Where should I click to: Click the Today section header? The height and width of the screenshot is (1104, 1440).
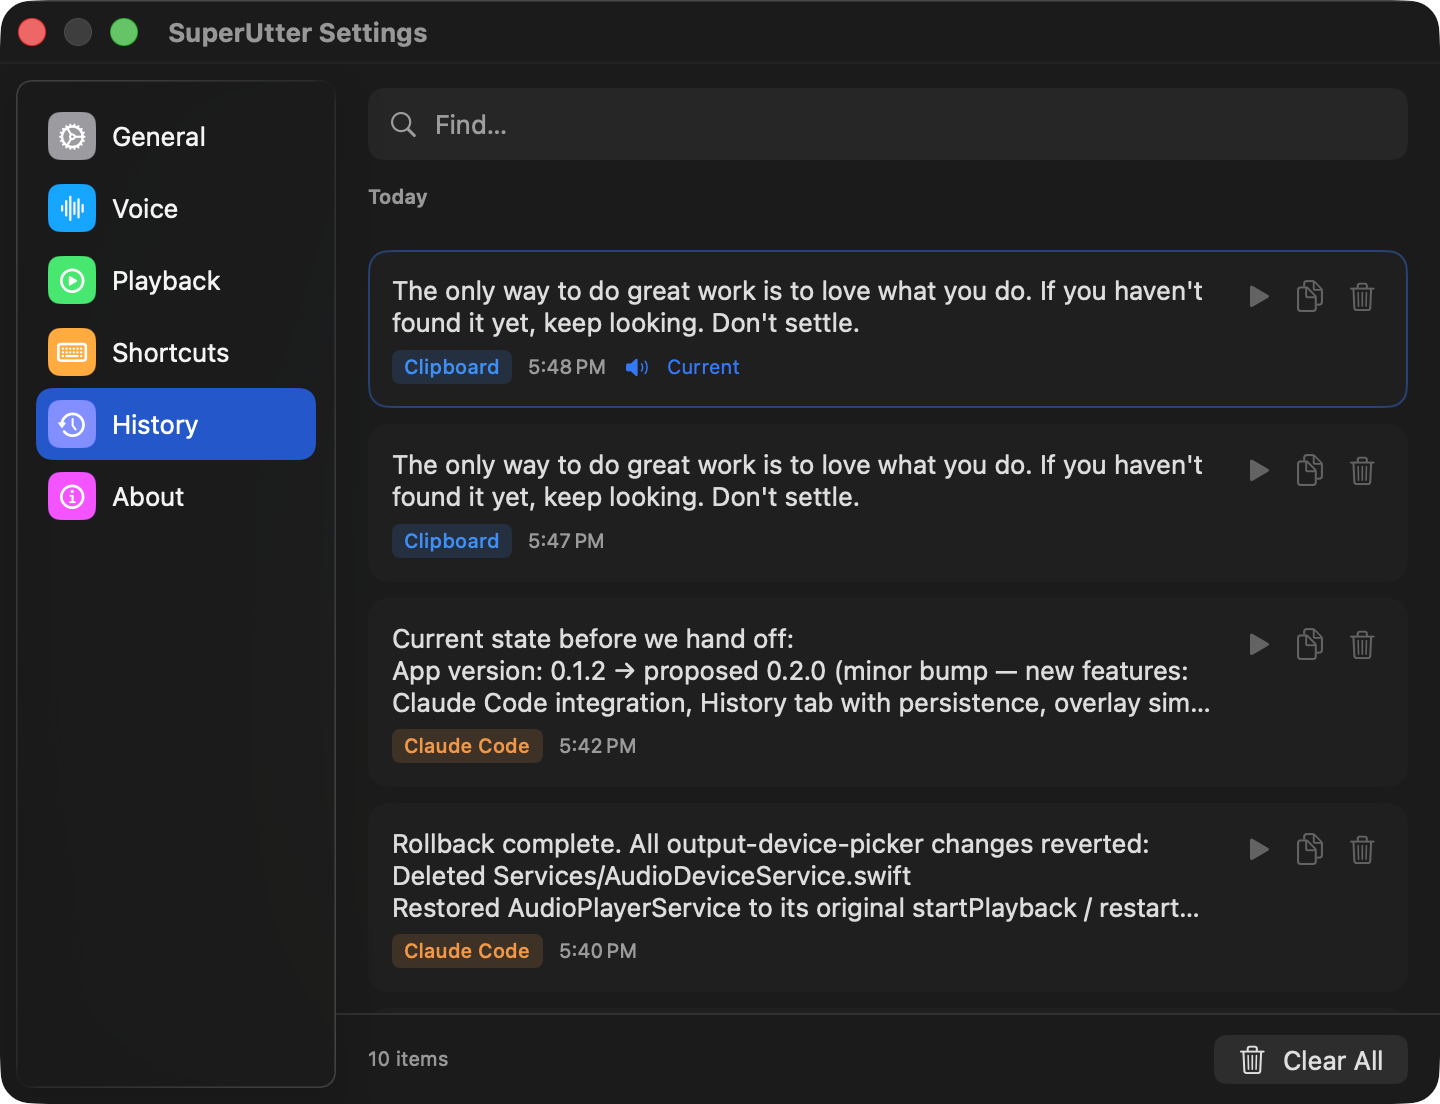(398, 197)
